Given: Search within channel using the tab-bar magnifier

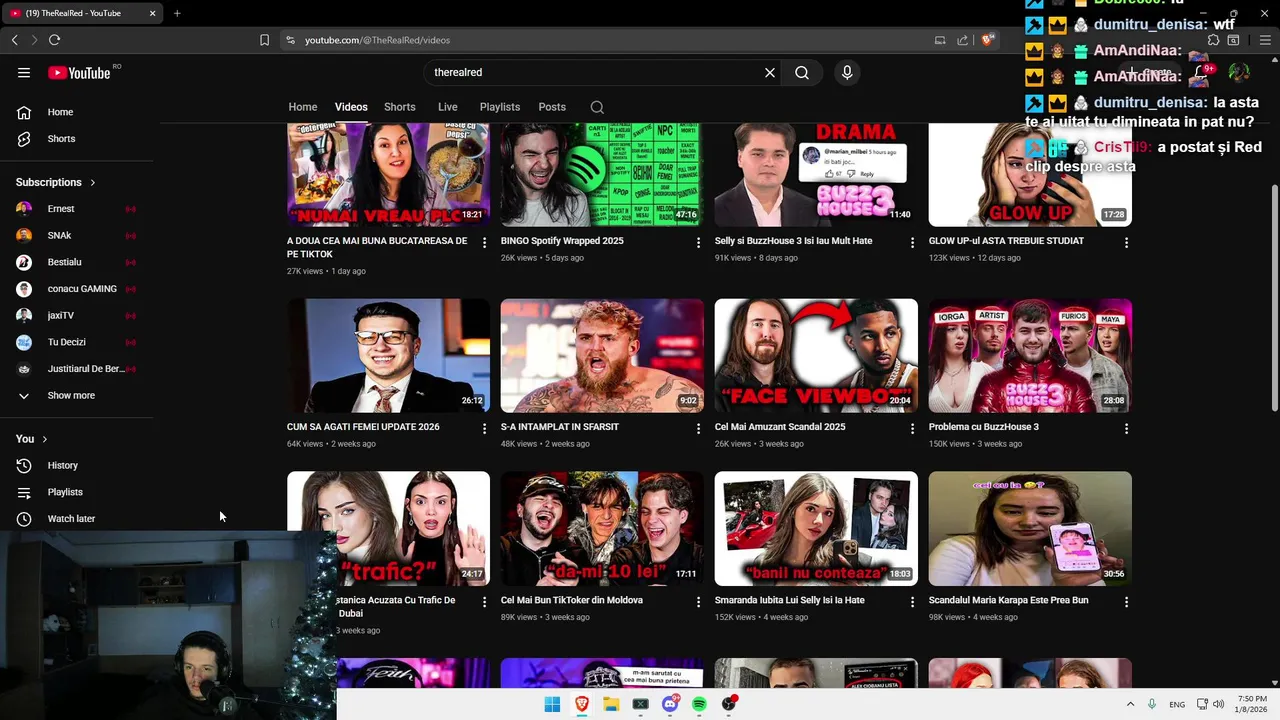Looking at the screenshot, I should click(x=597, y=107).
